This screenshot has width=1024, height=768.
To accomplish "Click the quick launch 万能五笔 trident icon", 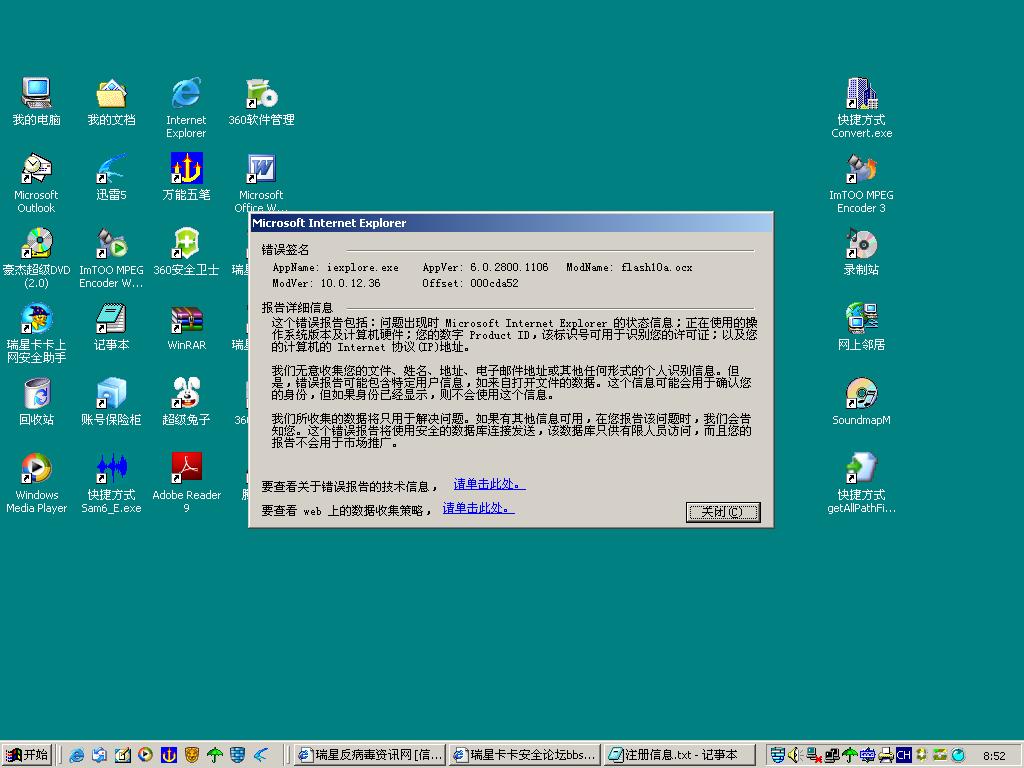I will pyautogui.click(x=168, y=756).
